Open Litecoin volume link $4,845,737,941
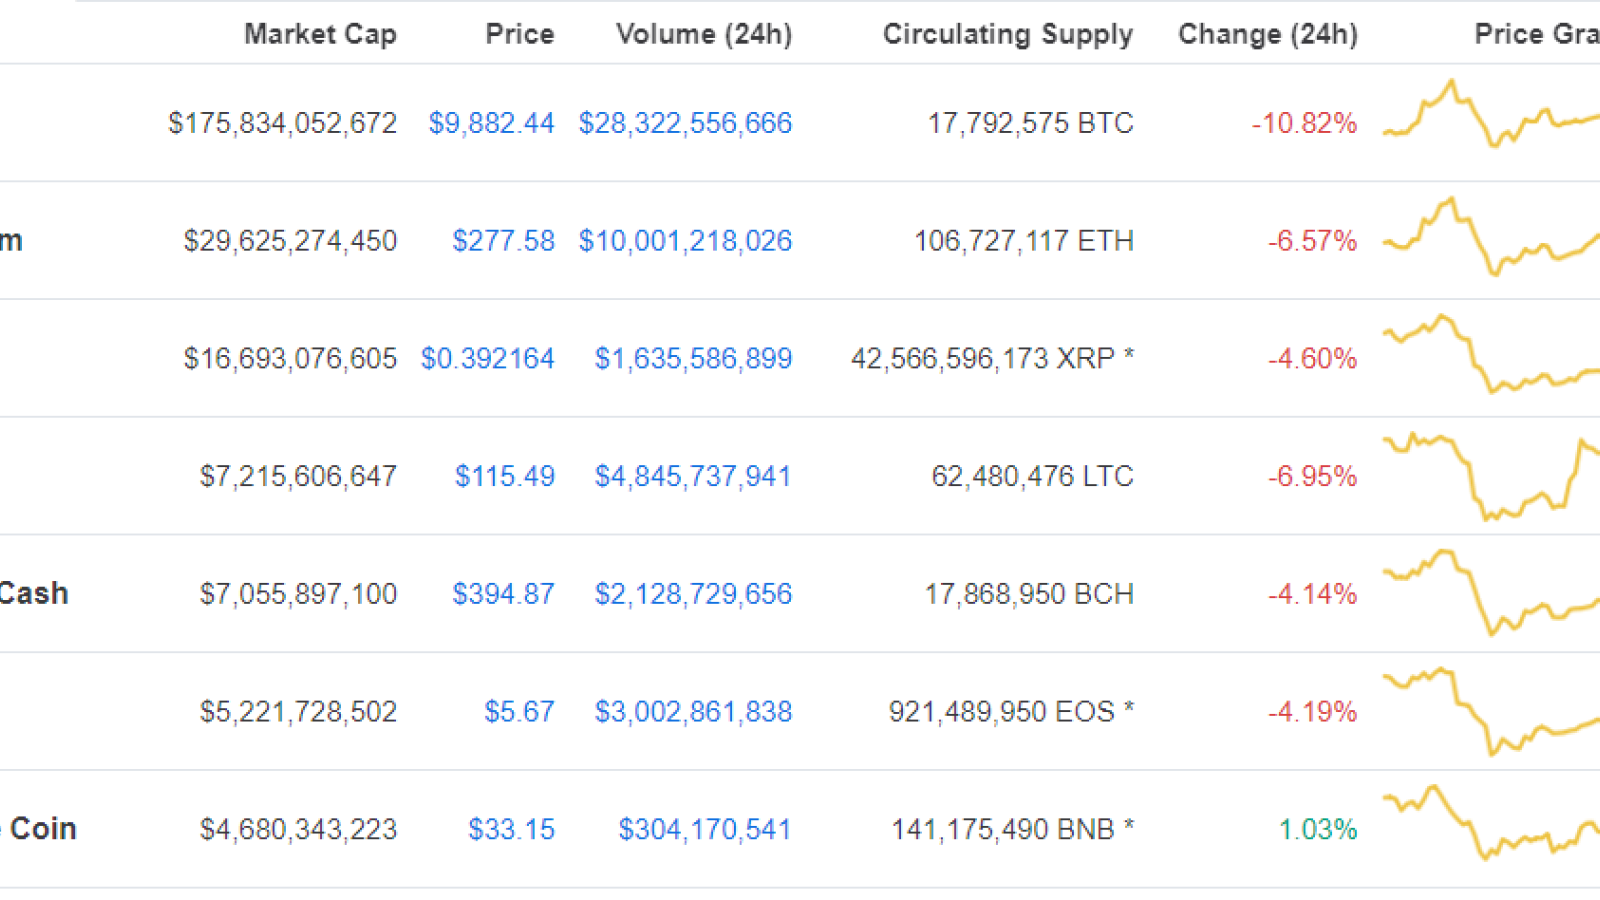 coord(693,476)
